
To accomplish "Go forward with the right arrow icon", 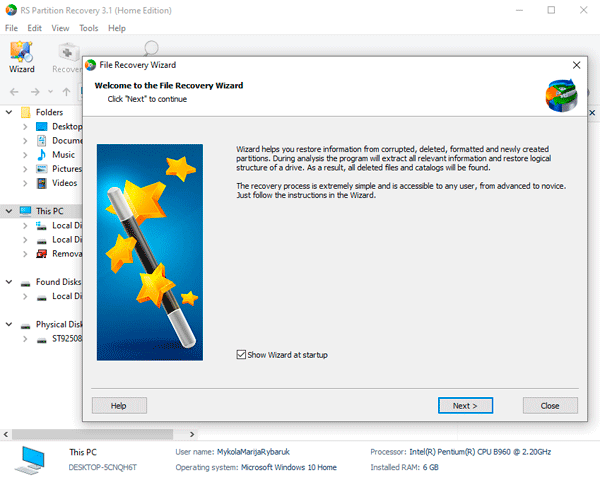I will pyautogui.click(x=35, y=92).
